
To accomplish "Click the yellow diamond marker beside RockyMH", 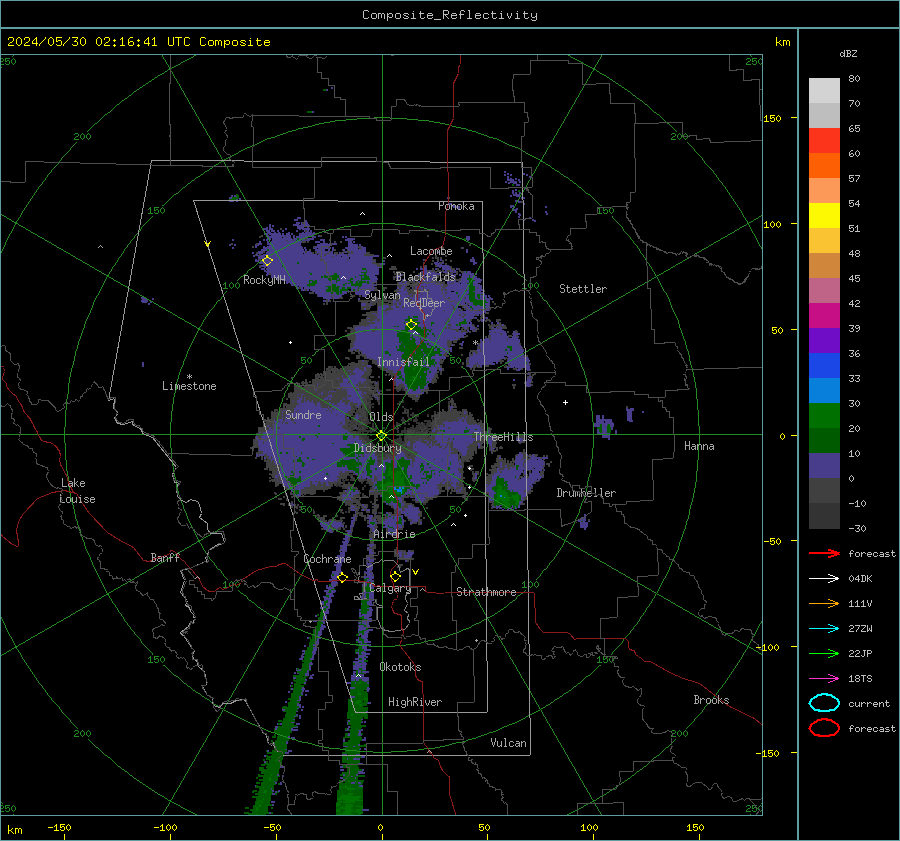I will point(267,261).
